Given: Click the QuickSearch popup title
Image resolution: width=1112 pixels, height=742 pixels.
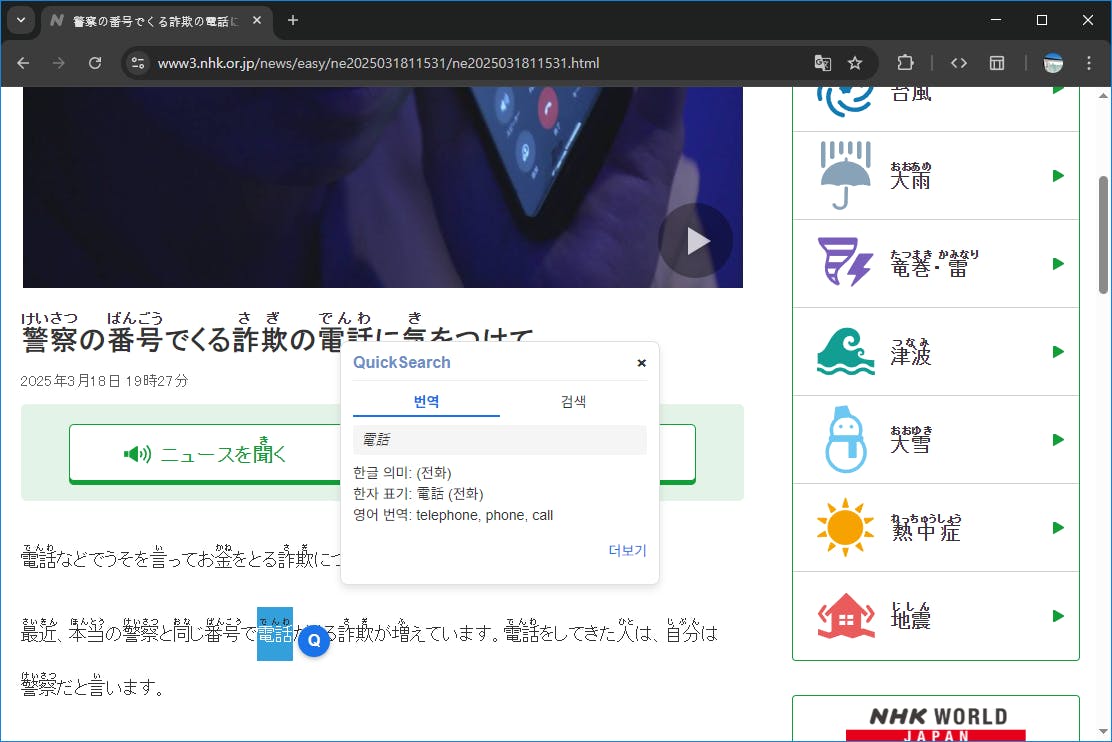Looking at the screenshot, I should tap(401, 362).
